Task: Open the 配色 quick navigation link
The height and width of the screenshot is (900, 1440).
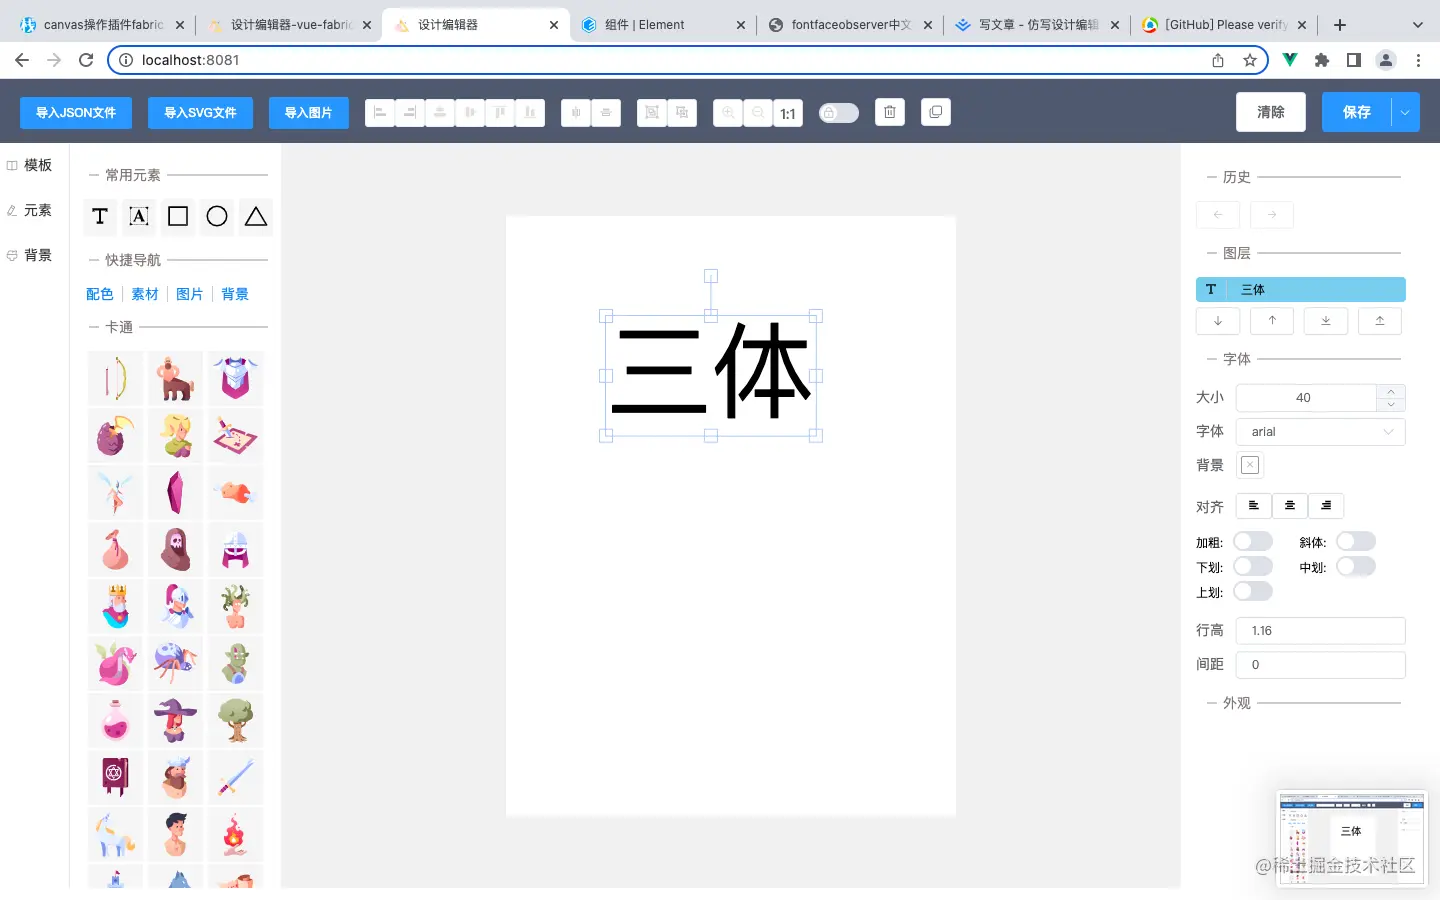Action: 99,293
